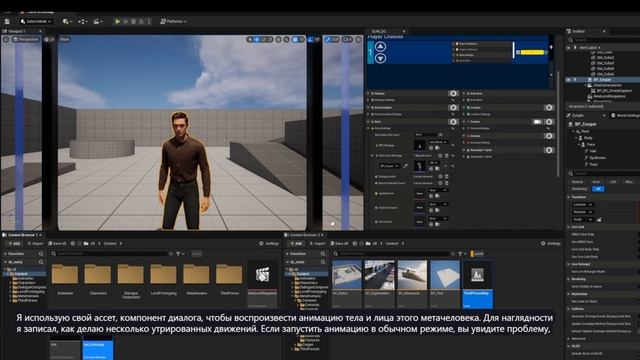Click the eyedropper pick actor icon
This screenshot has height=360, width=640.
405,166
